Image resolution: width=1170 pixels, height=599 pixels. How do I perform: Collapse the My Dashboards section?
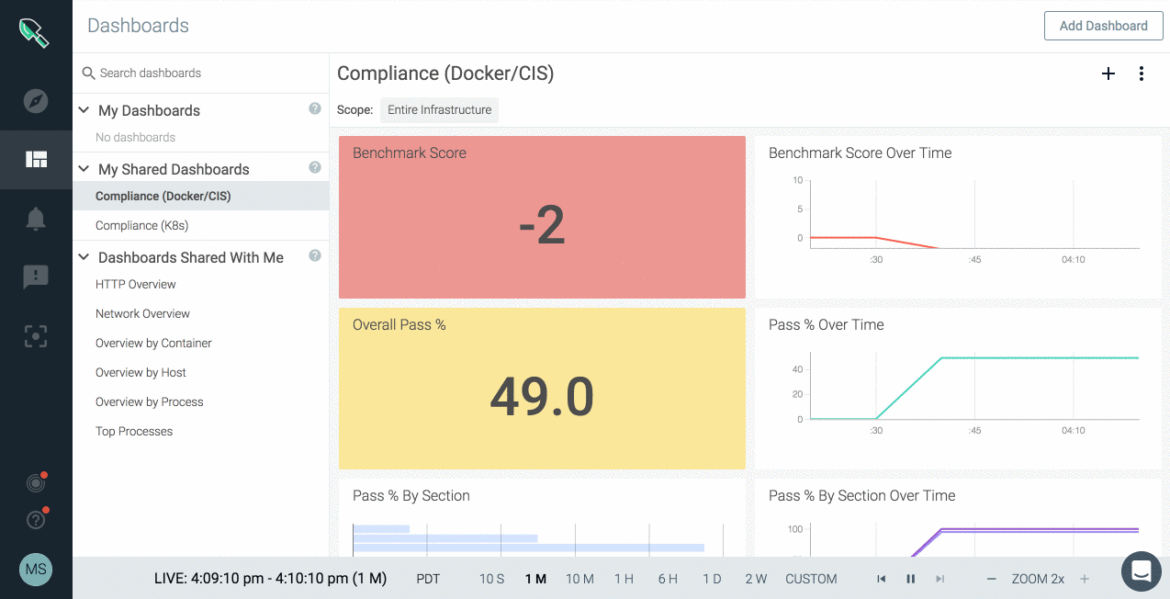tap(84, 110)
